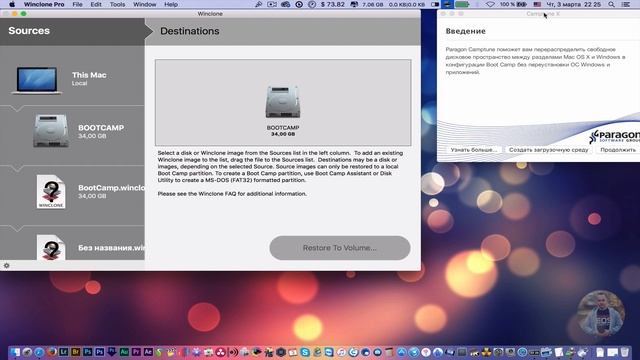Screen dimensions: 640x360
Task: Click the network speed 0.0 KB menu item
Action: pyautogui.click(x=407, y=4)
